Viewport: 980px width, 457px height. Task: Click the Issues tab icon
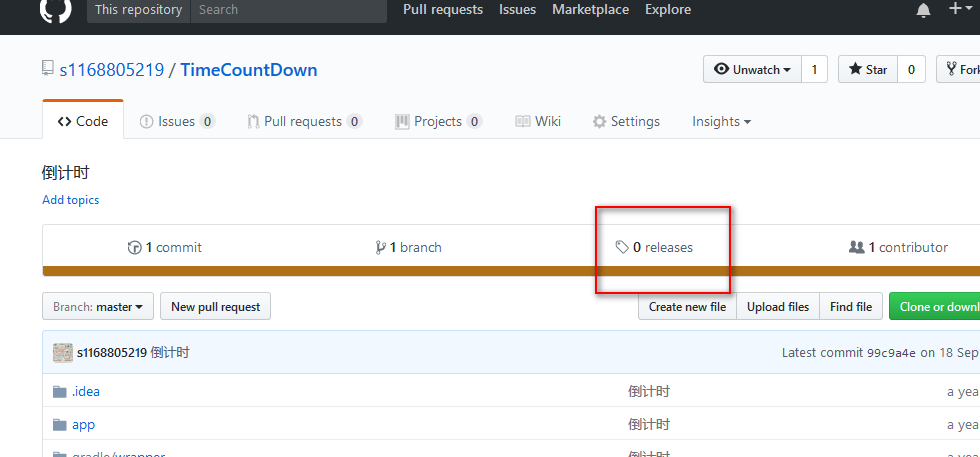pos(146,121)
